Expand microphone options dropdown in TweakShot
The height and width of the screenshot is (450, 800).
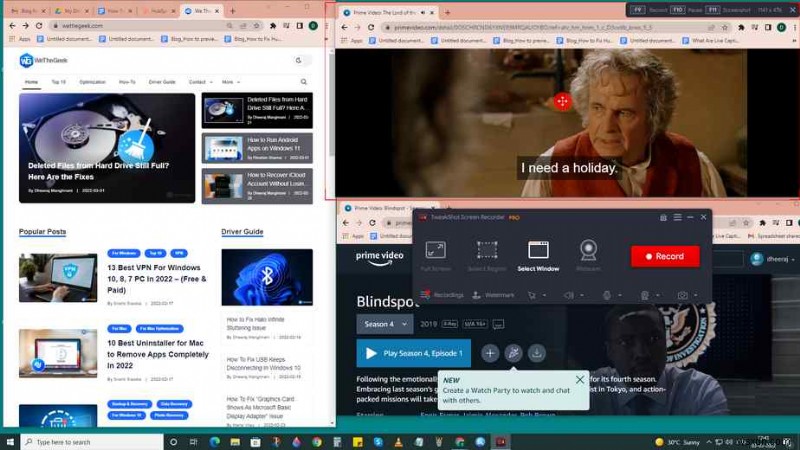click(619, 295)
